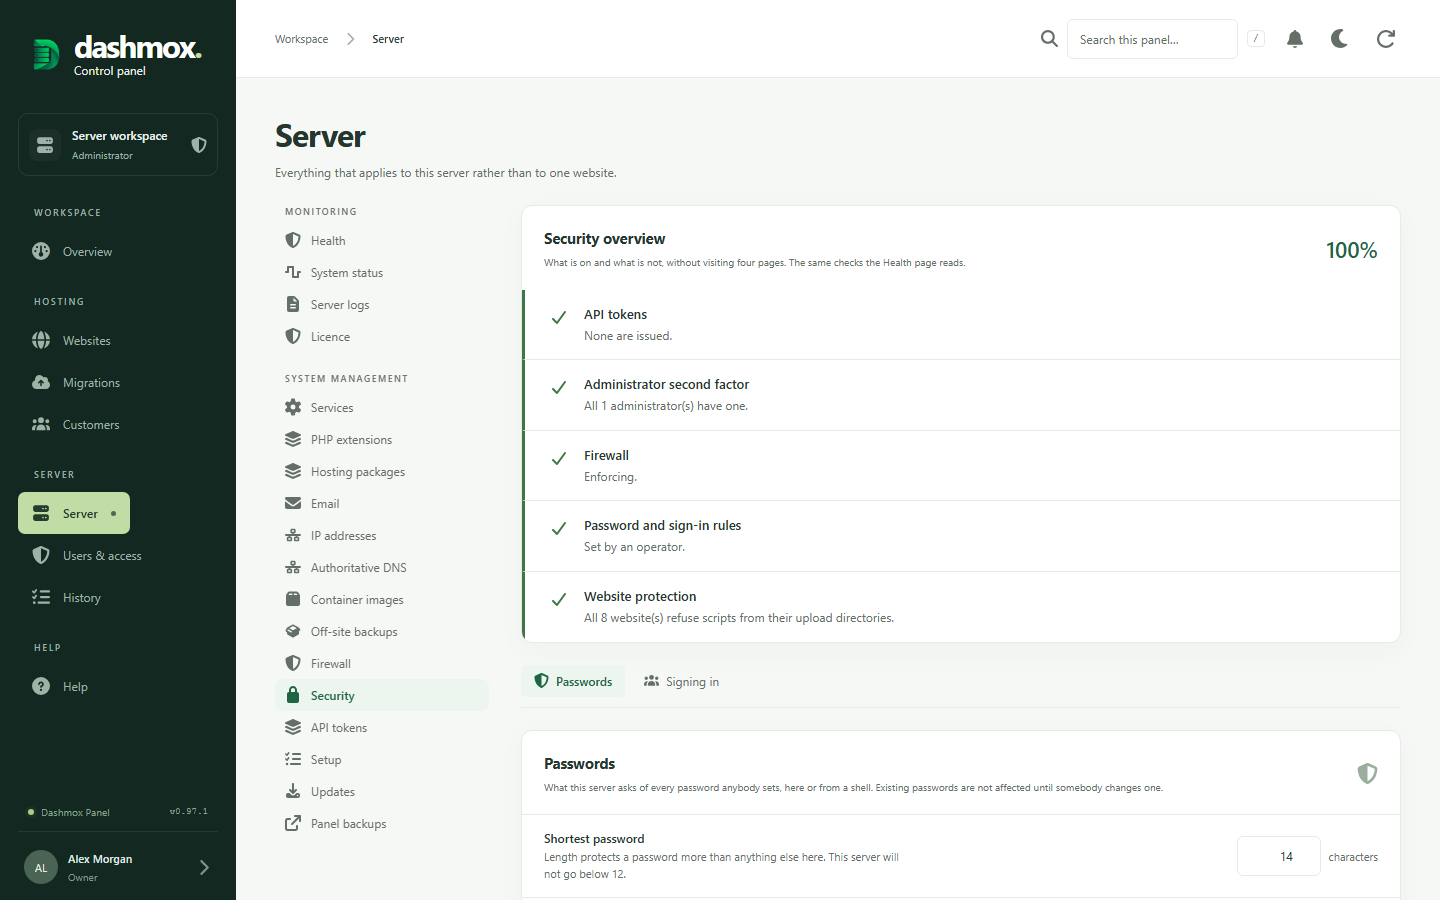Click the Help question mark icon

click(x=41, y=686)
